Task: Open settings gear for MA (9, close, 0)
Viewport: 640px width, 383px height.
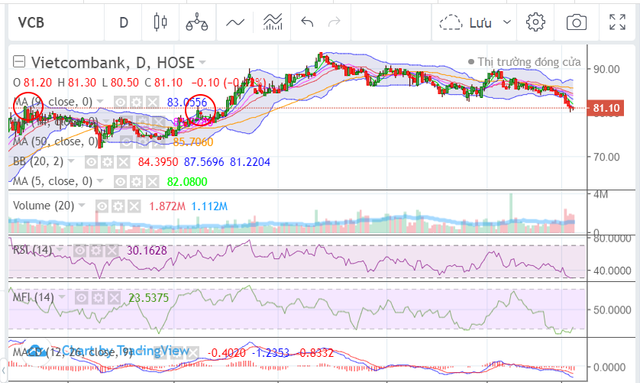Action: click(x=136, y=102)
